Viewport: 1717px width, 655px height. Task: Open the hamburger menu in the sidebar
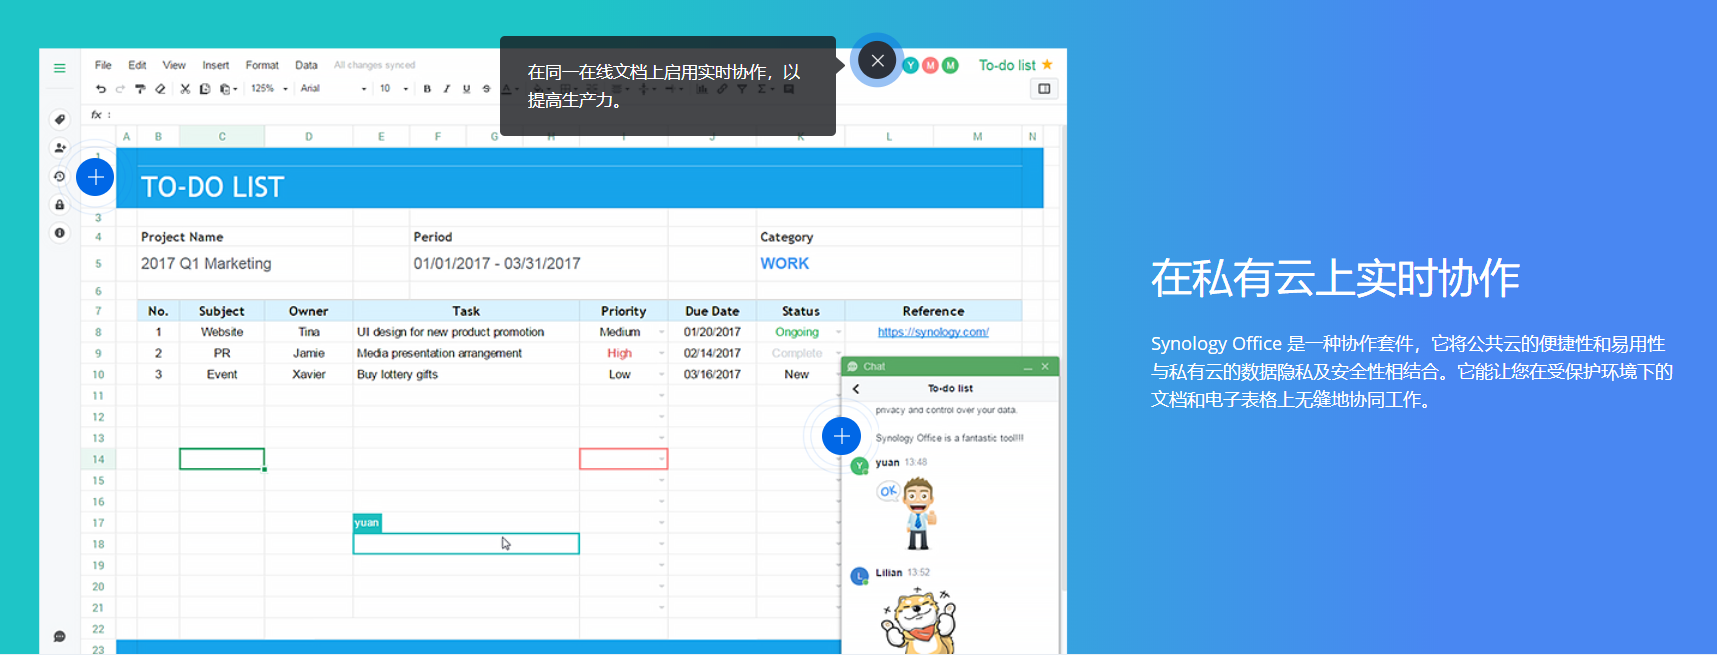59,68
